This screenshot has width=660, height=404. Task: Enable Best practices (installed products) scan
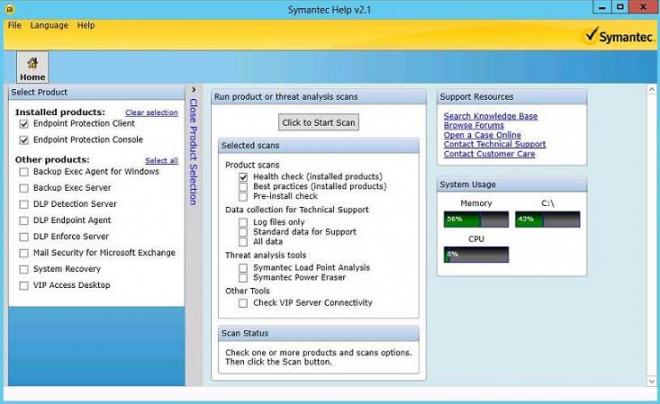click(x=243, y=186)
